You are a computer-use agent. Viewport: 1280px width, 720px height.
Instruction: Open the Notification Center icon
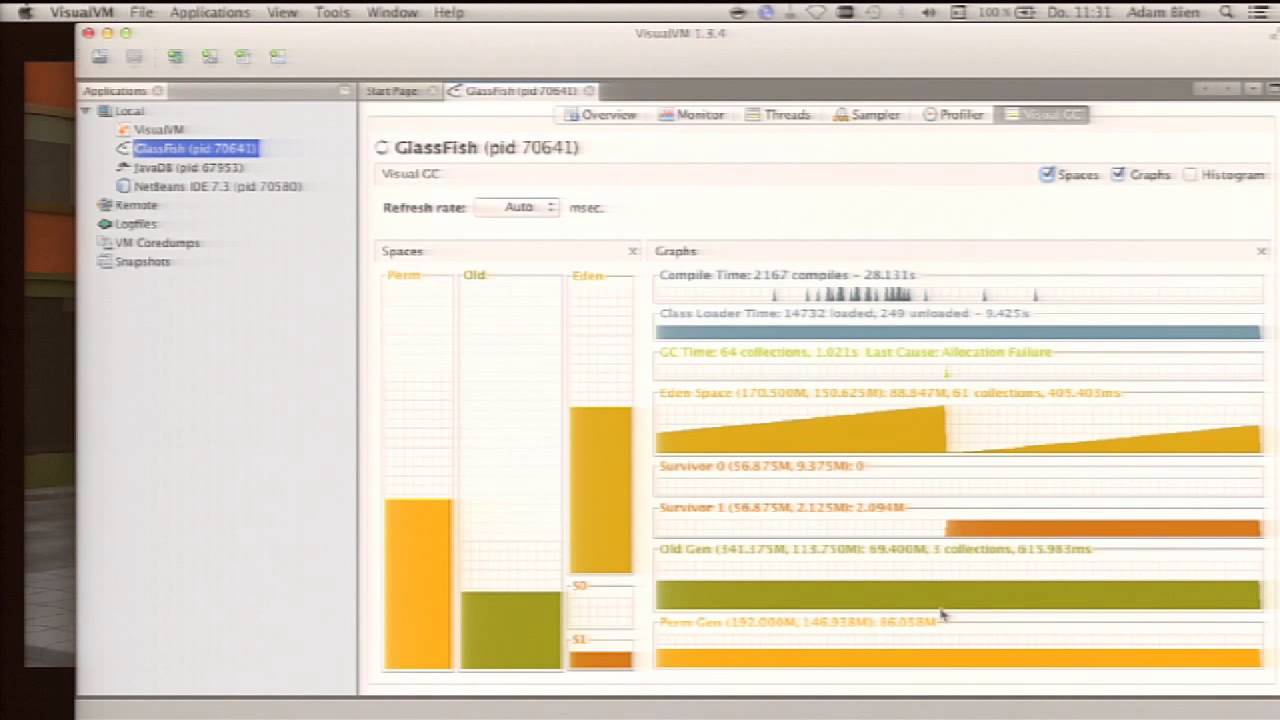[x=1259, y=12]
